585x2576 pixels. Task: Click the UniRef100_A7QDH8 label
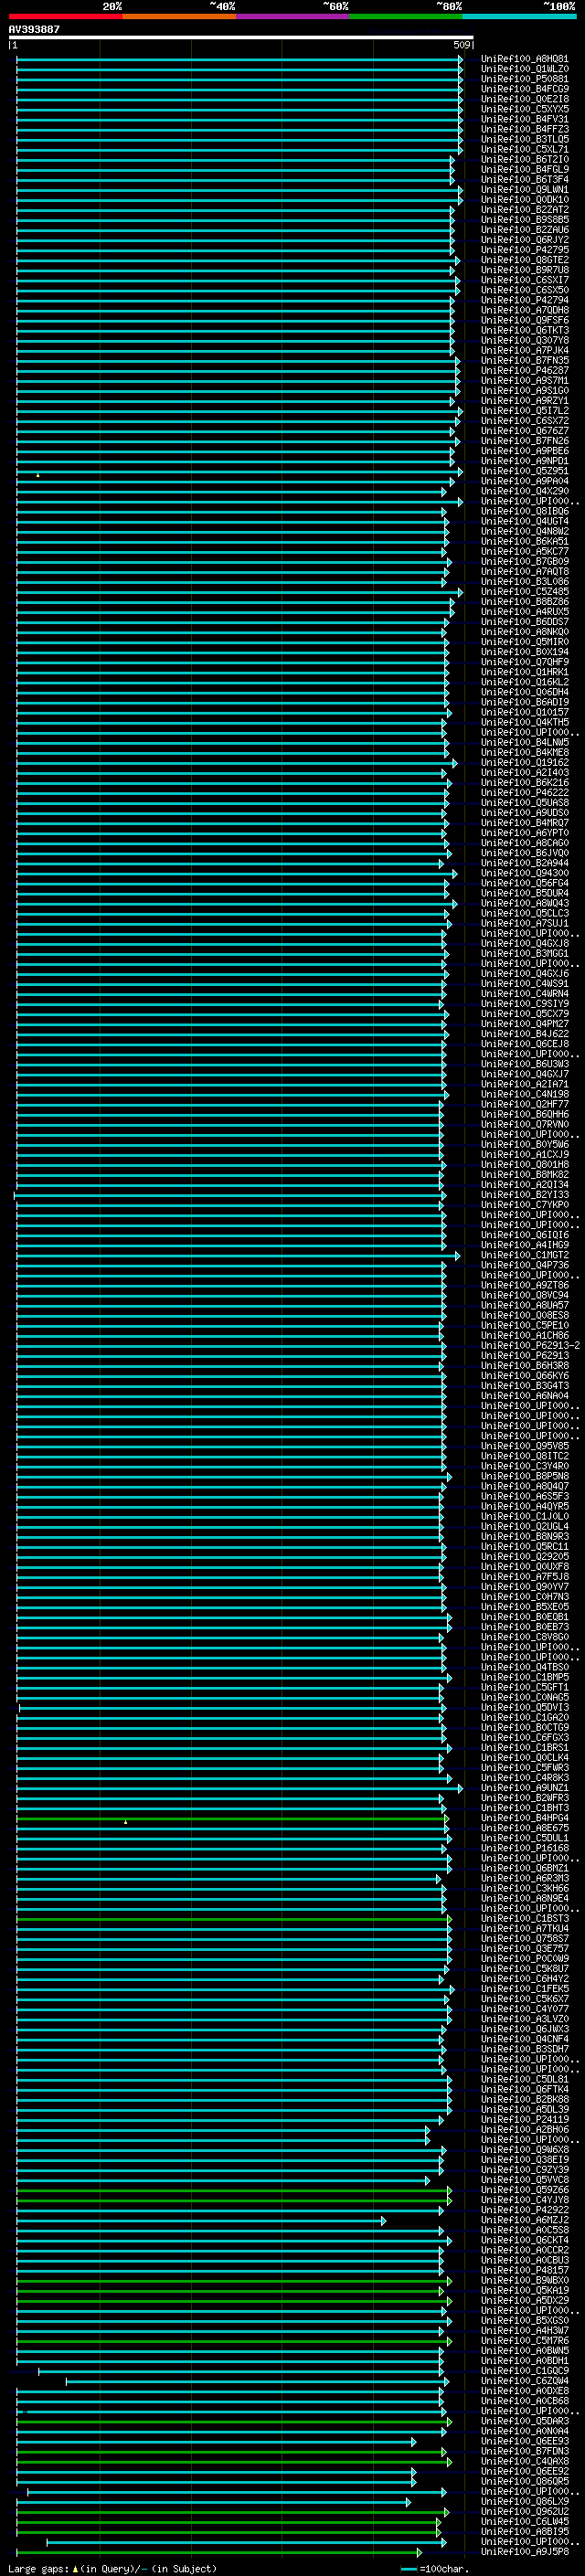[x=524, y=310]
